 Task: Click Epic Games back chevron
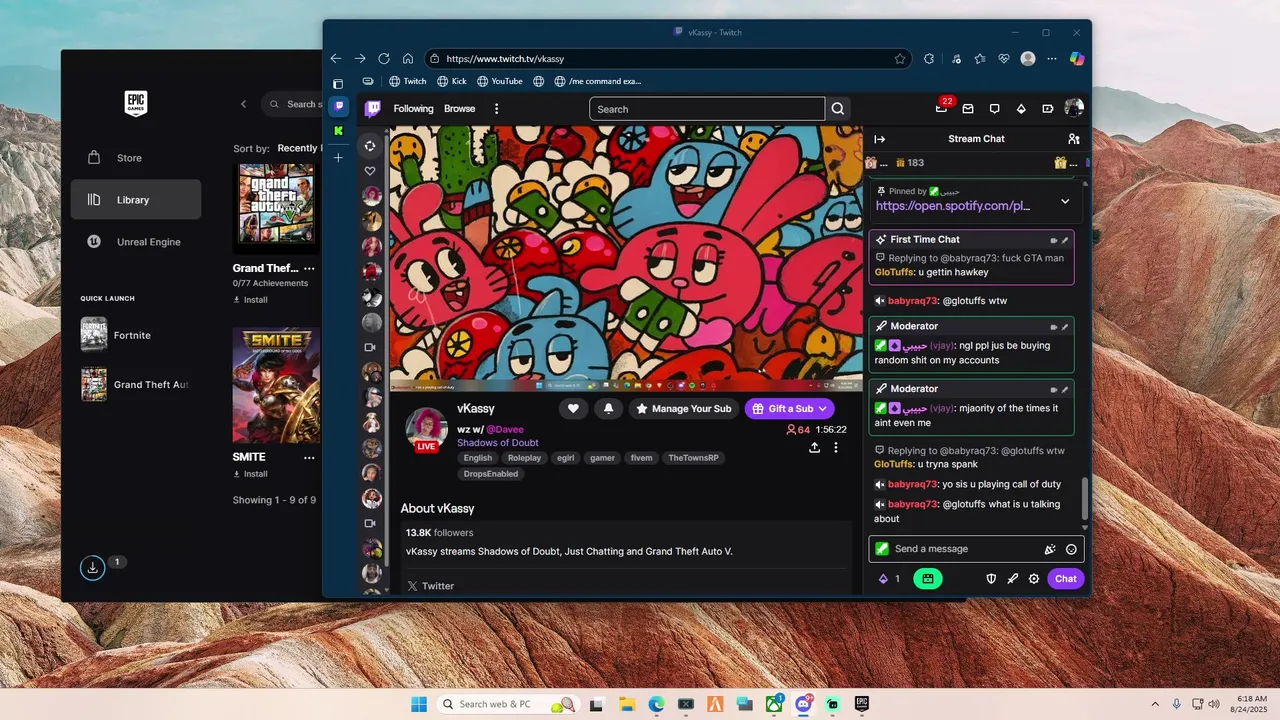(x=243, y=104)
